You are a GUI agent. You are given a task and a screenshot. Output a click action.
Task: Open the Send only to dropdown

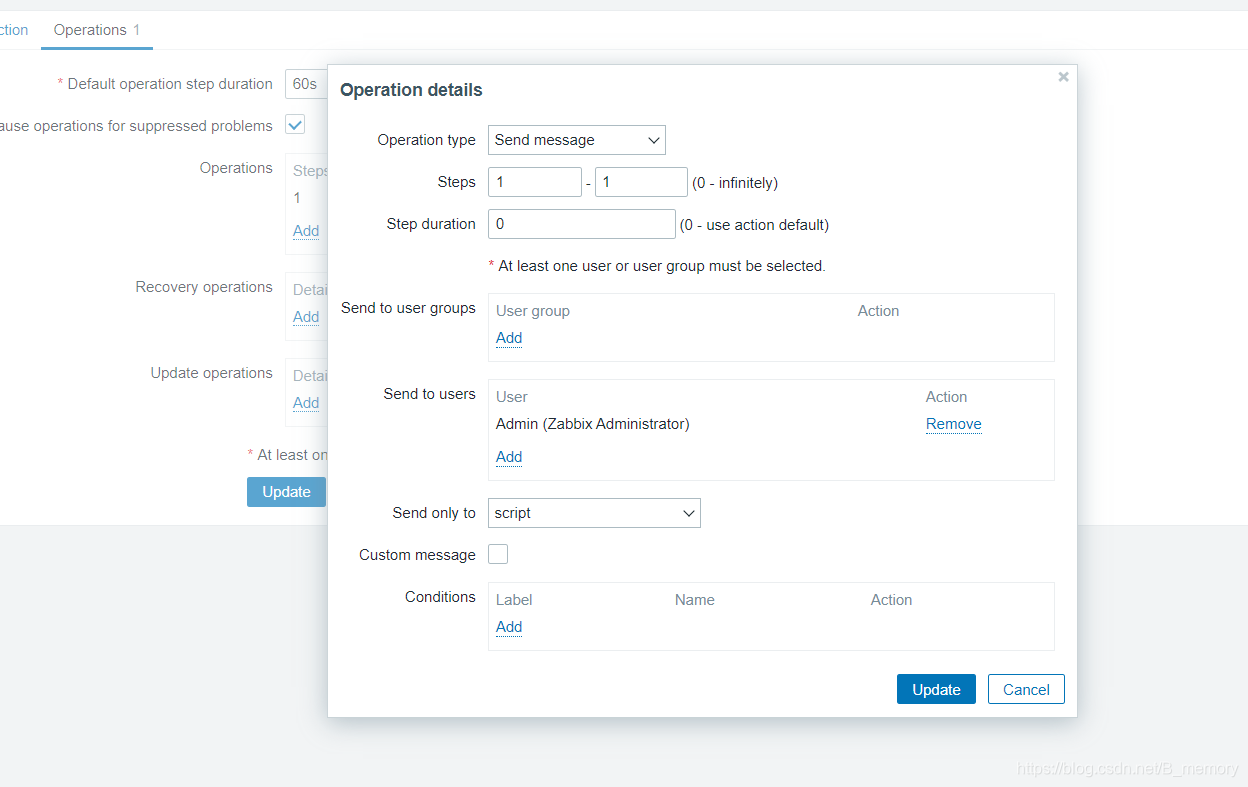(594, 513)
